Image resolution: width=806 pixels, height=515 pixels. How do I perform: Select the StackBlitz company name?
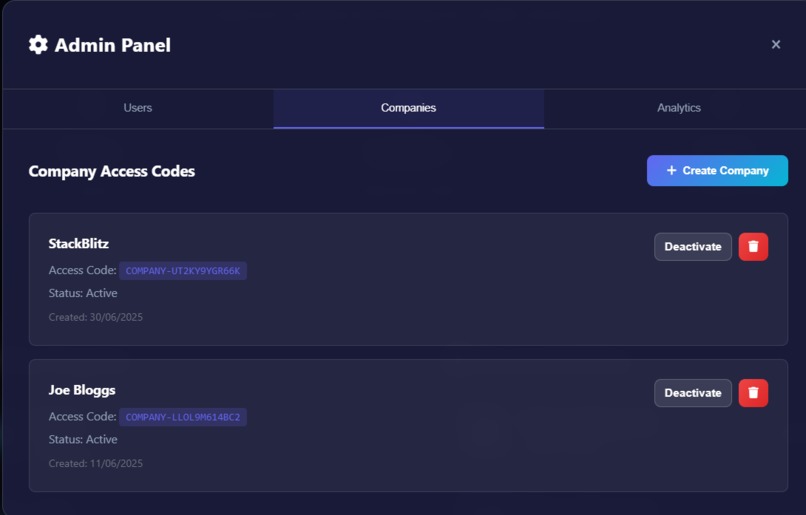pos(79,244)
